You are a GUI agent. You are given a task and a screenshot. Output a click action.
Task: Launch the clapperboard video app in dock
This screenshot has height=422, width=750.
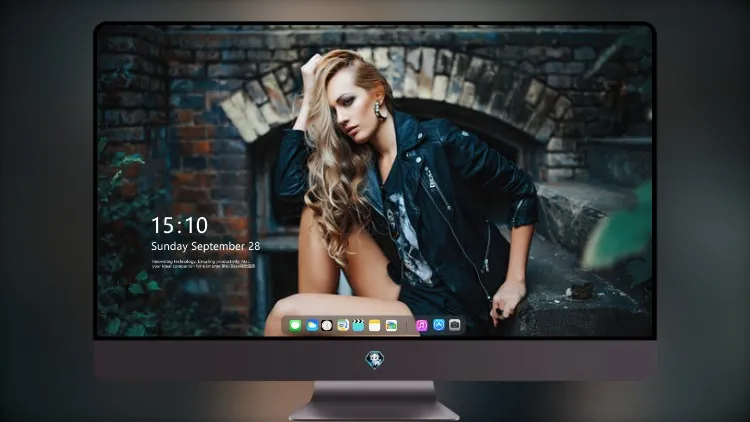(x=358, y=325)
